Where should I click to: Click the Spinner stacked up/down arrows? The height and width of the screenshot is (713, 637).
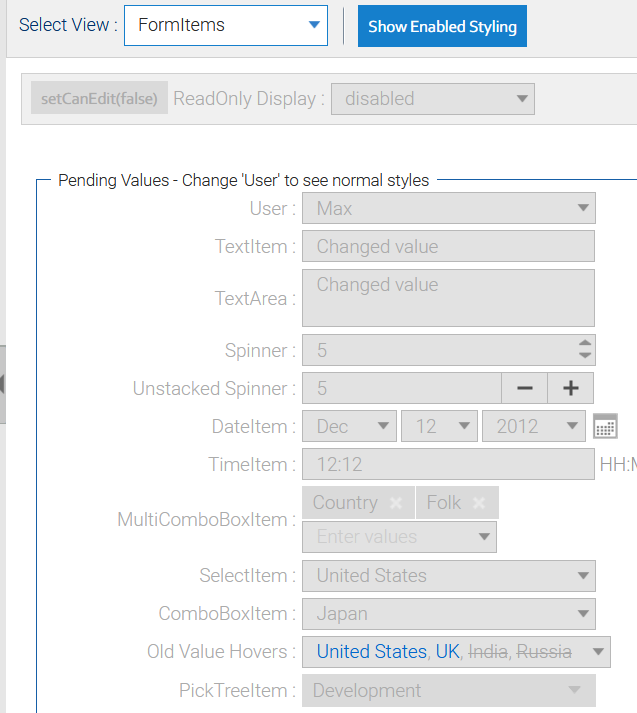point(585,350)
